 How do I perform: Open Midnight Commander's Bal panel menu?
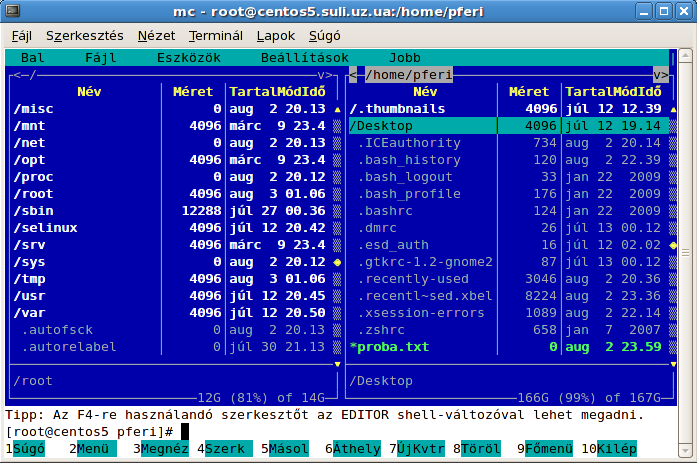click(32, 58)
